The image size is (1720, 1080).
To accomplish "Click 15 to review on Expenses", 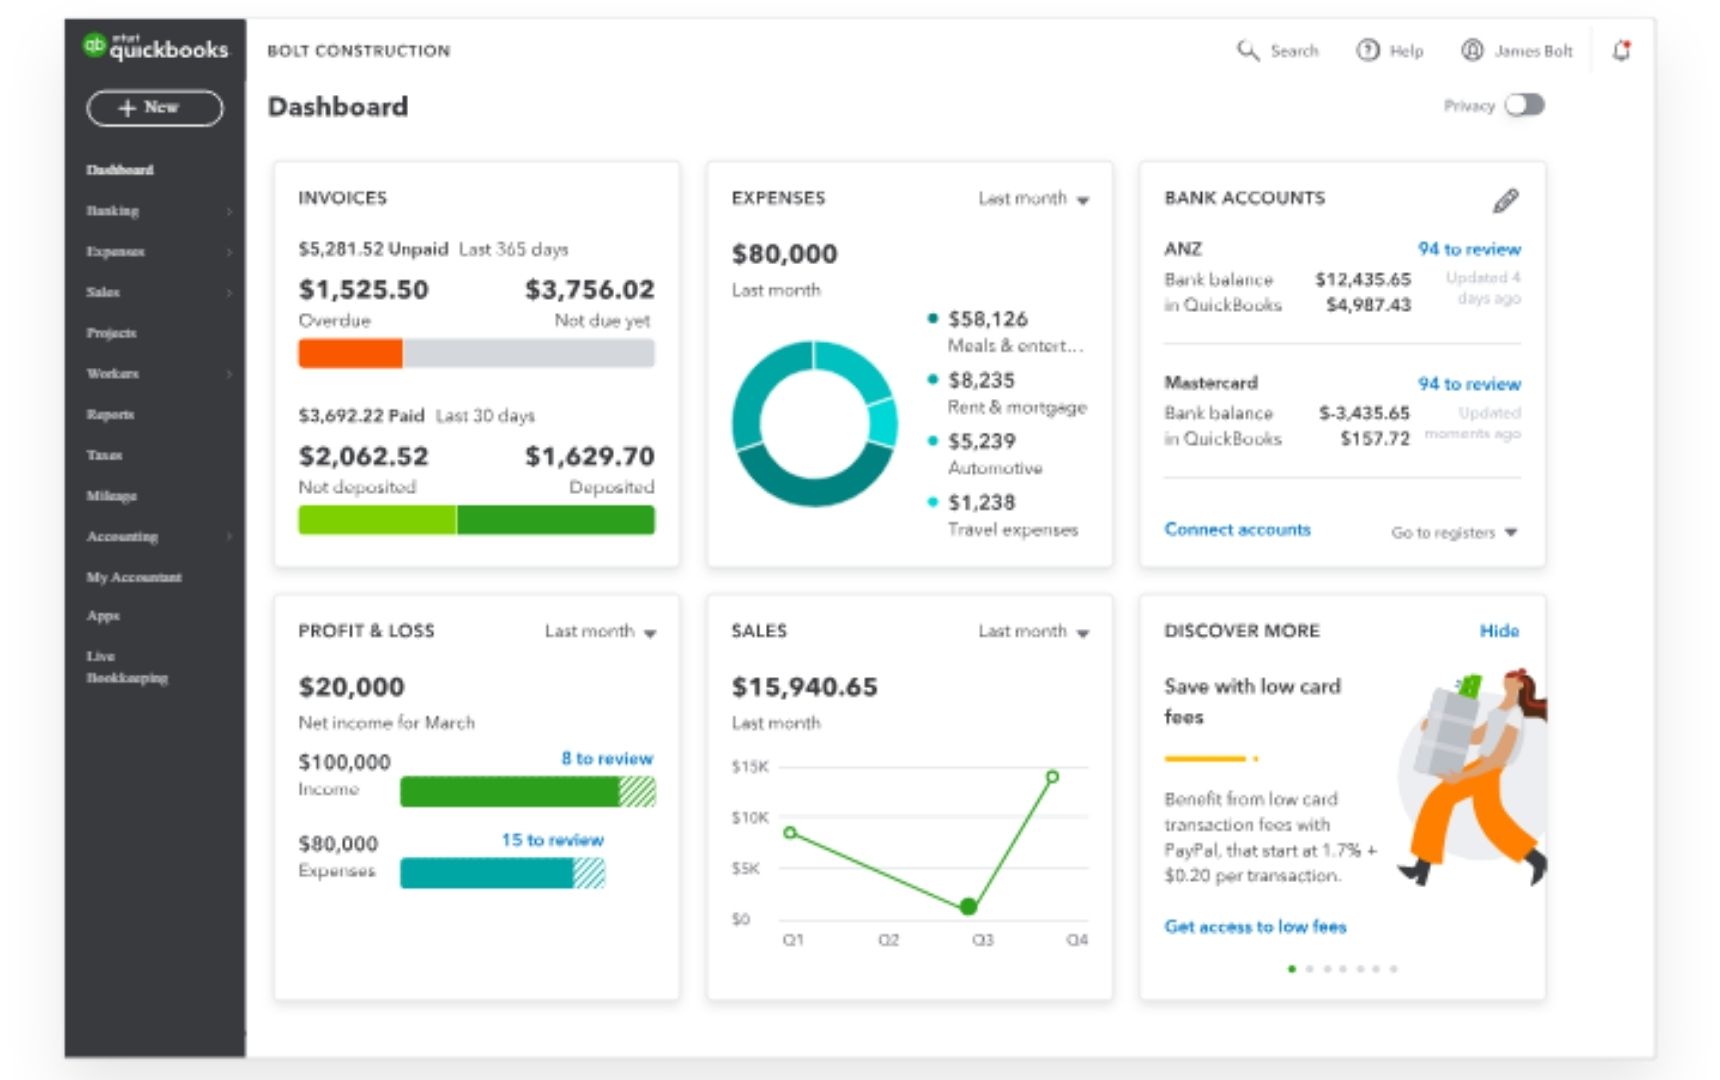I will (x=553, y=840).
